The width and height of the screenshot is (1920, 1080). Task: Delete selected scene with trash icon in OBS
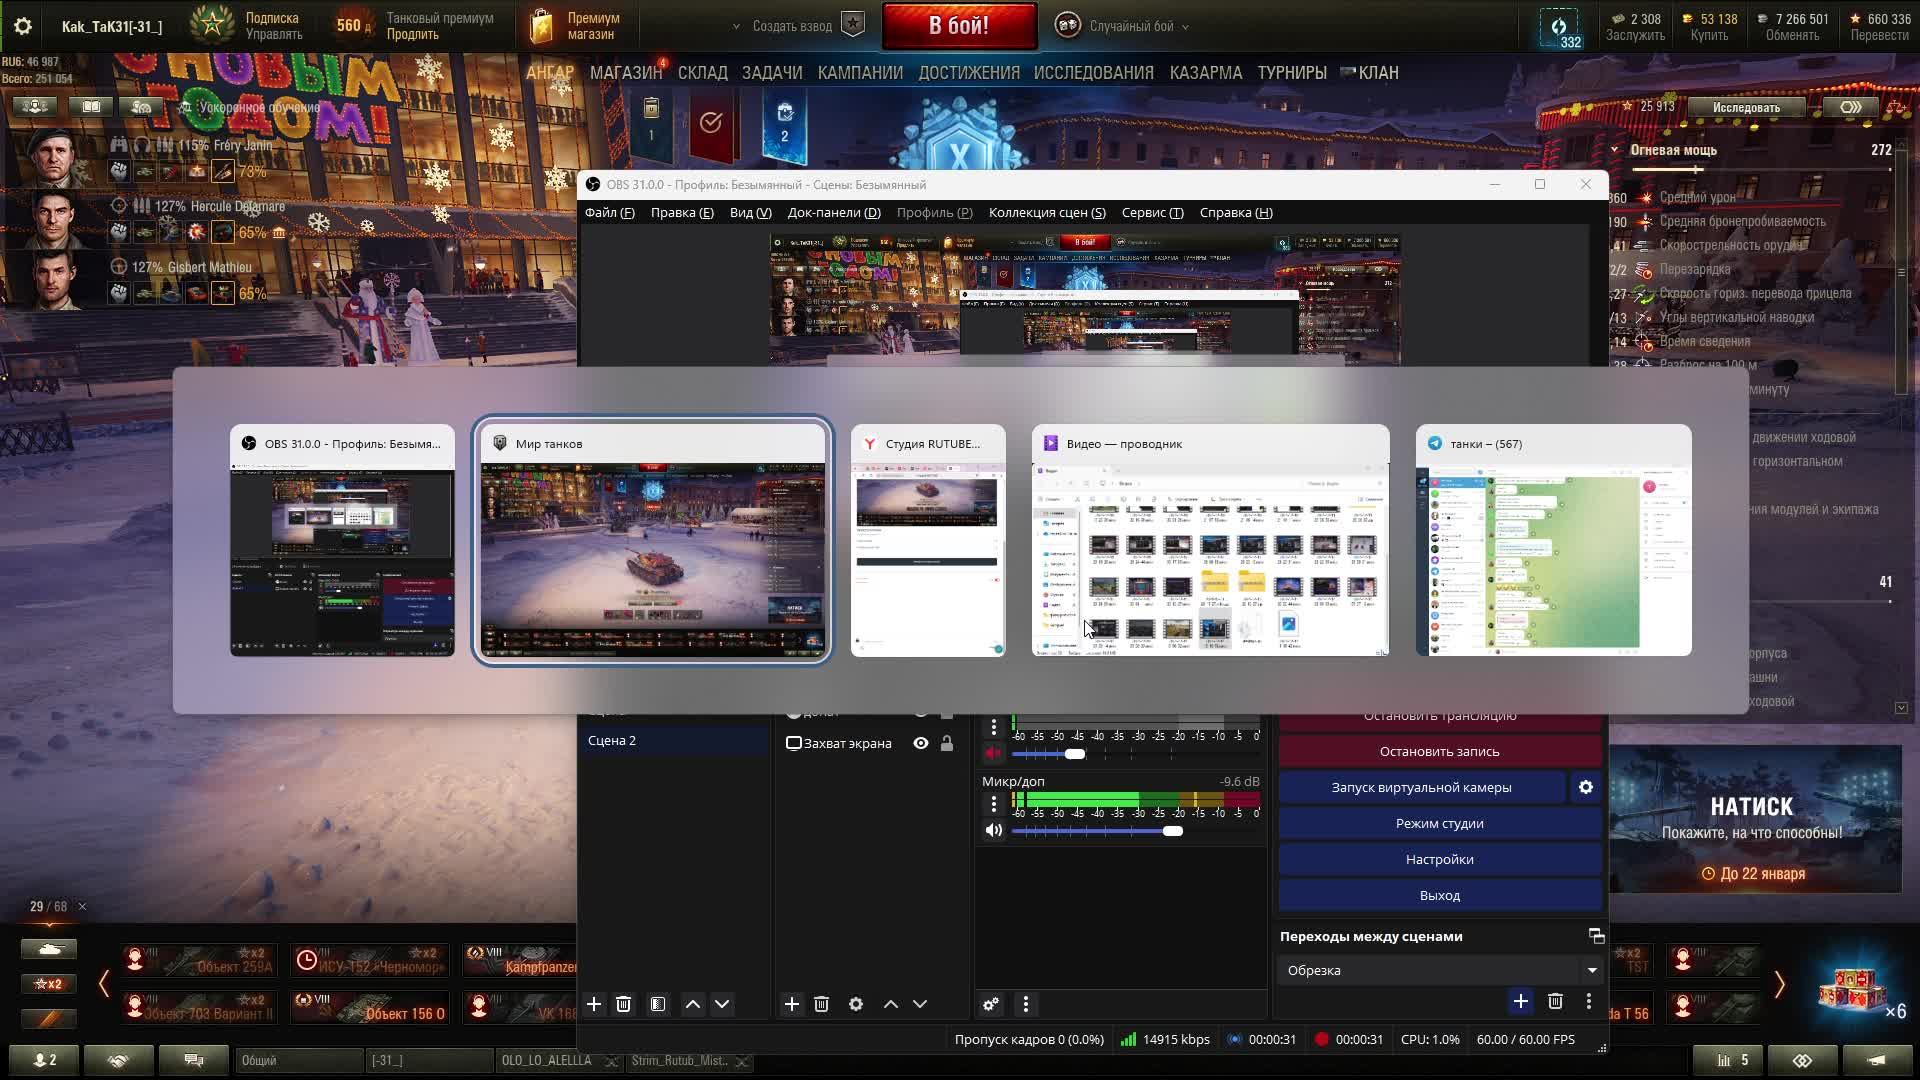click(623, 1004)
